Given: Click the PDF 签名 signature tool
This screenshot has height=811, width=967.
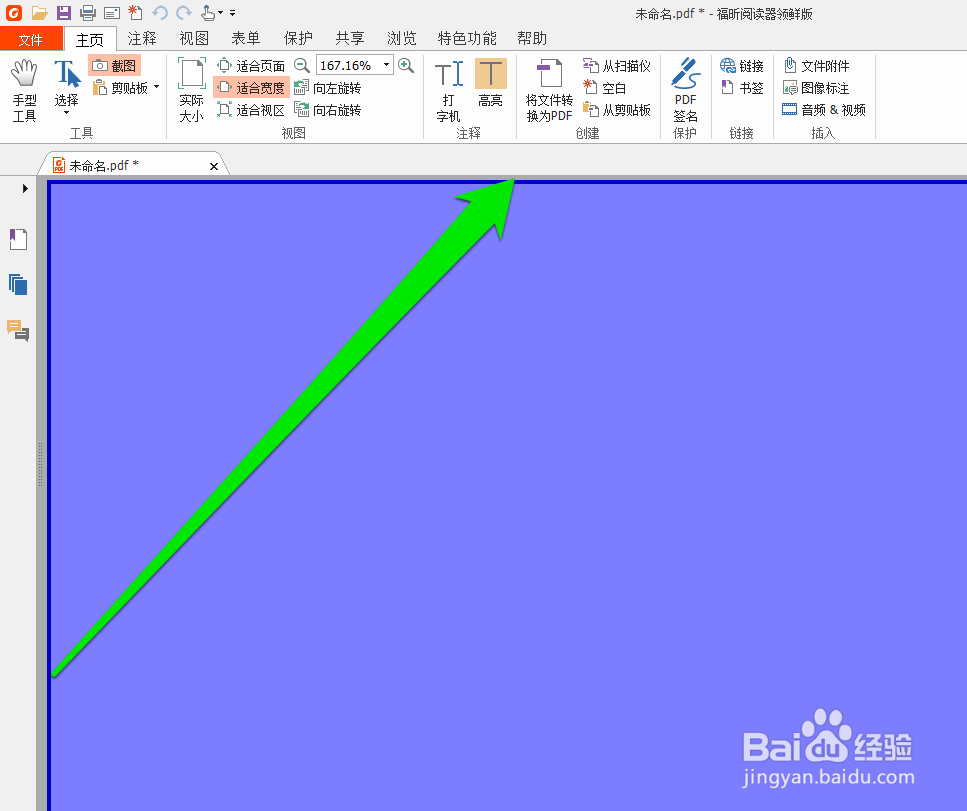Looking at the screenshot, I should [685, 88].
